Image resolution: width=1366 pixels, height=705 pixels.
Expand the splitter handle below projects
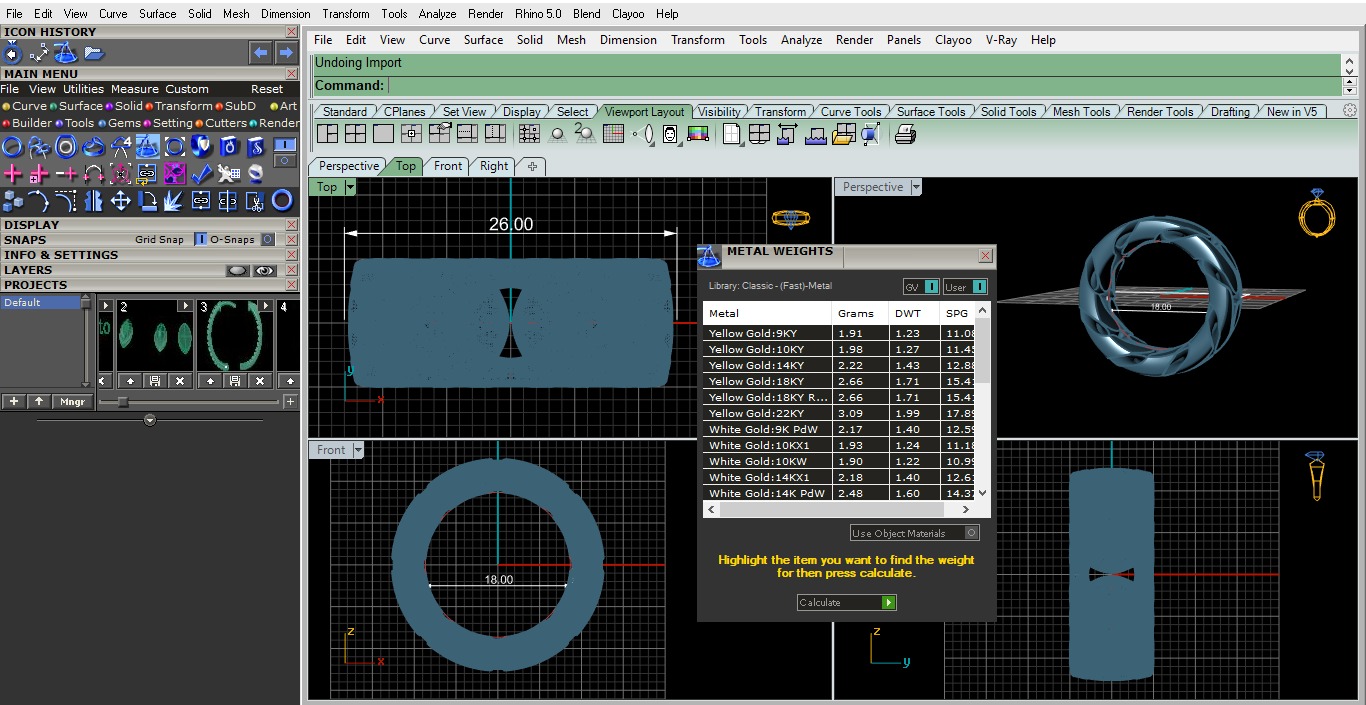(x=150, y=420)
